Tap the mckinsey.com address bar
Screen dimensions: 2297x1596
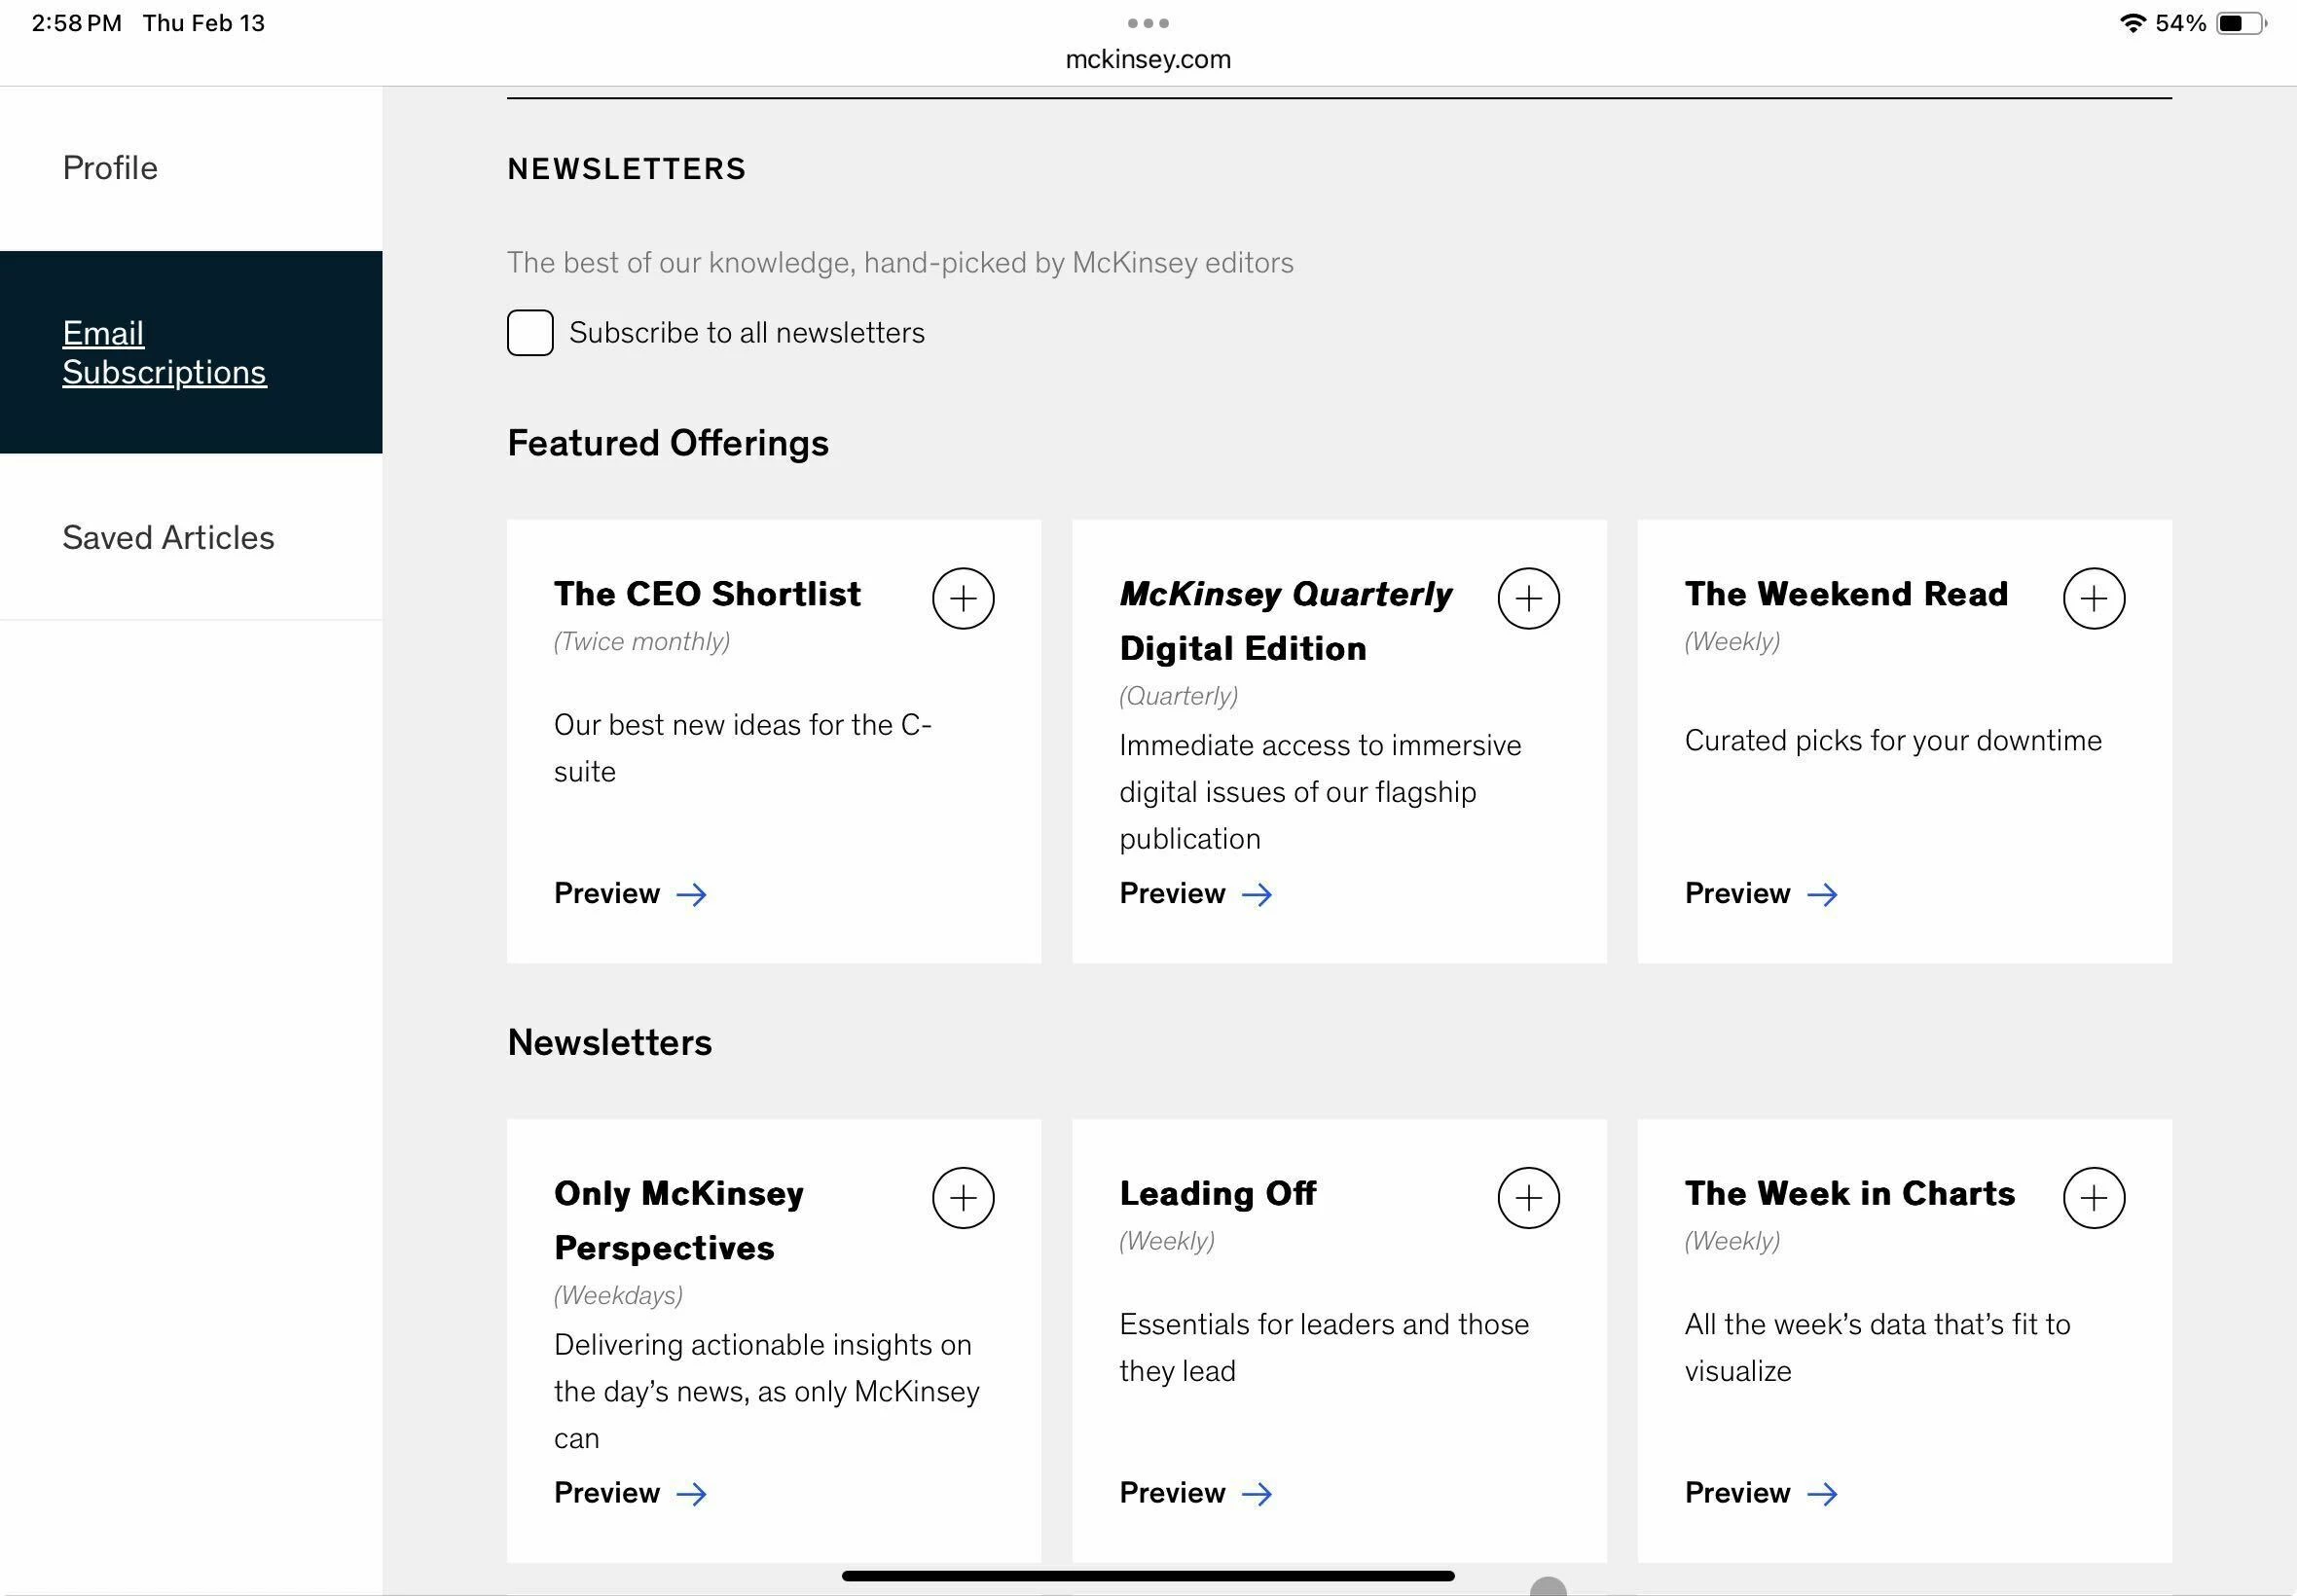tap(1148, 59)
